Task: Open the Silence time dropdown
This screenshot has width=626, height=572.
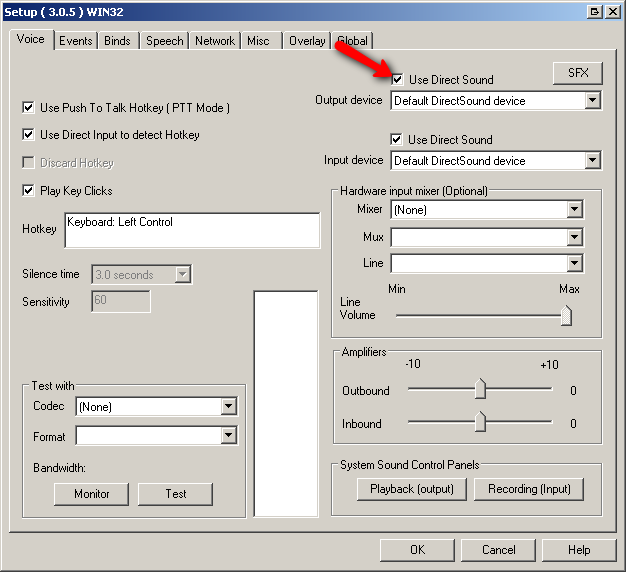Action: coord(182,275)
